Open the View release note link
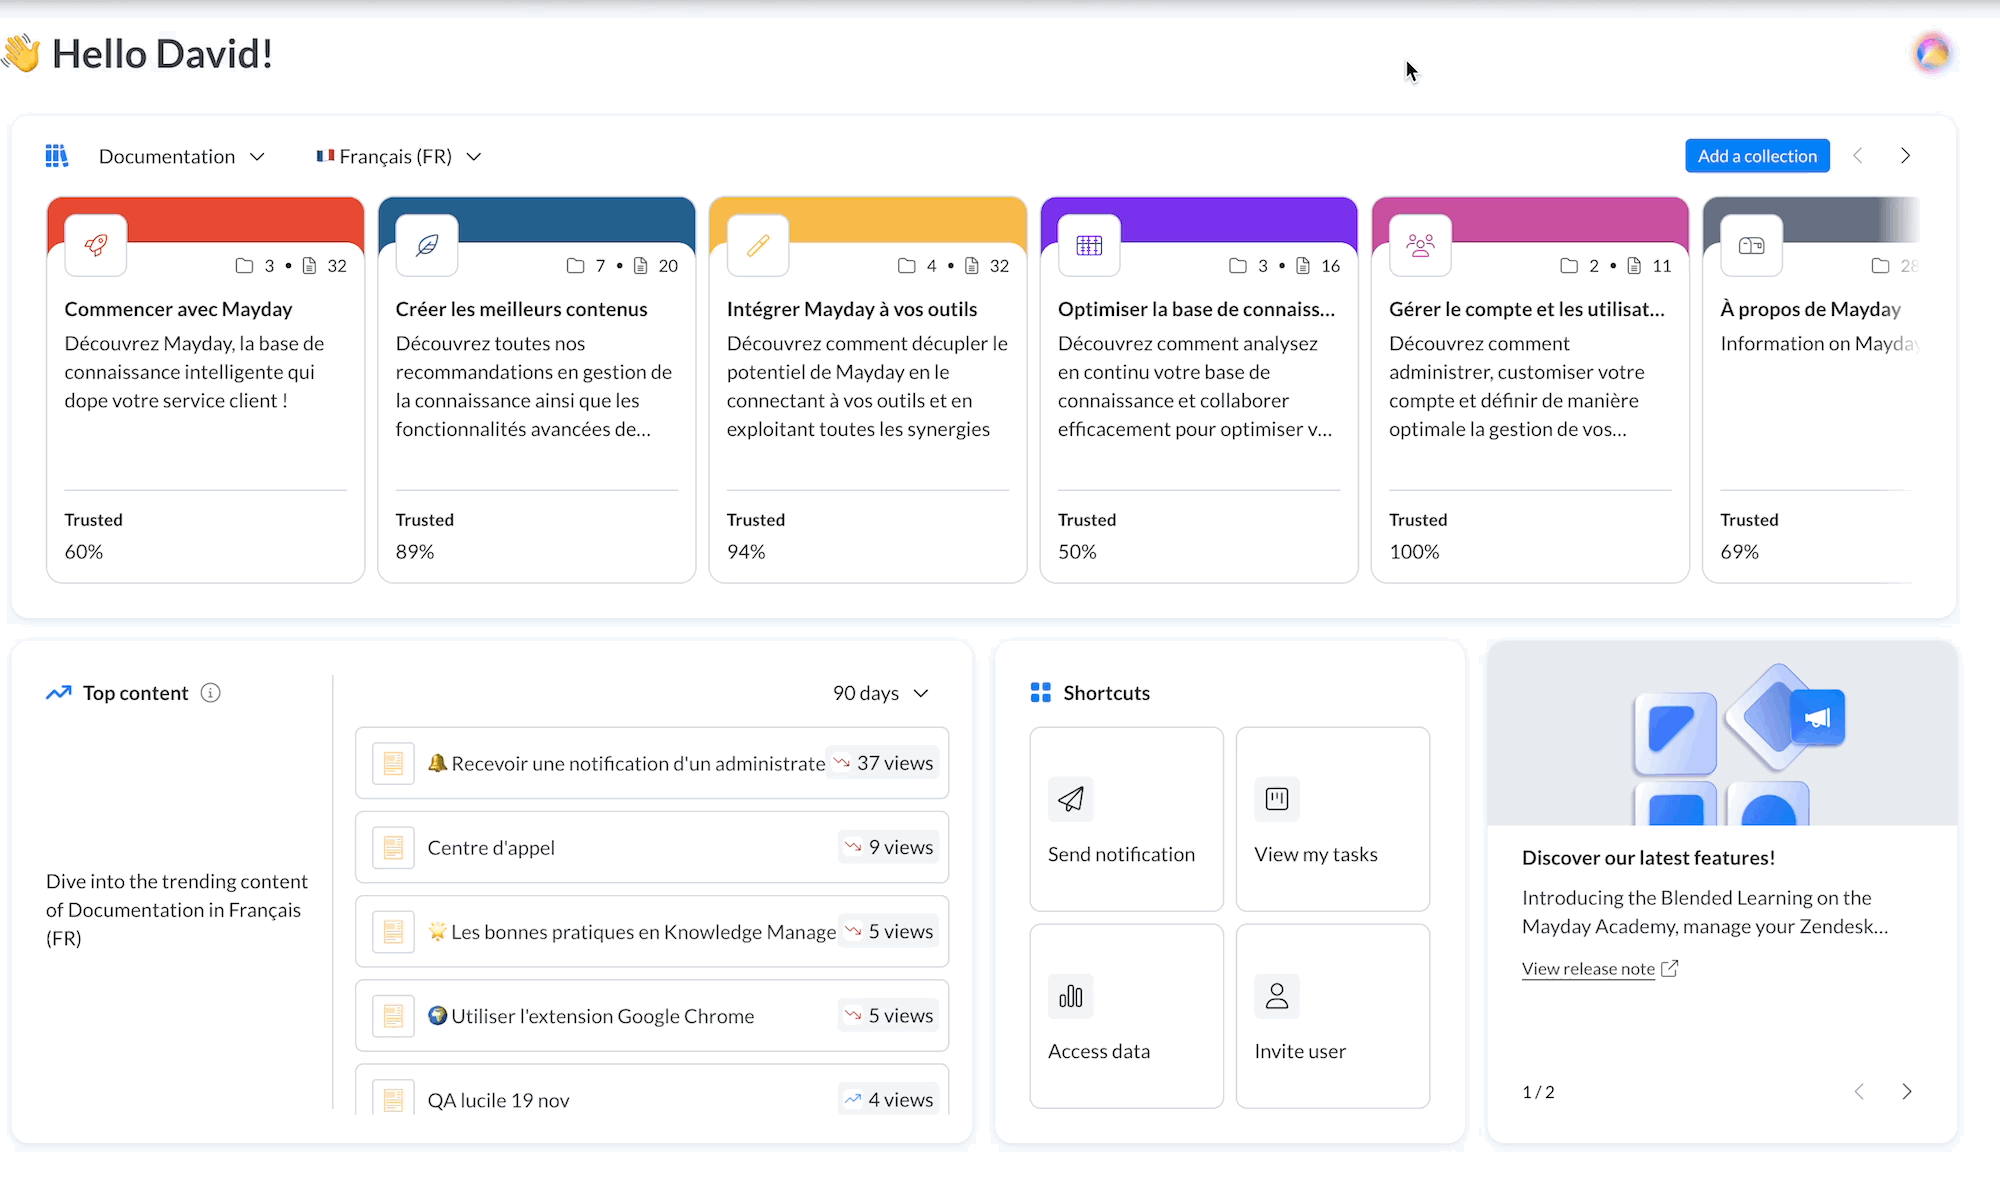2000x1182 pixels. (1588, 969)
